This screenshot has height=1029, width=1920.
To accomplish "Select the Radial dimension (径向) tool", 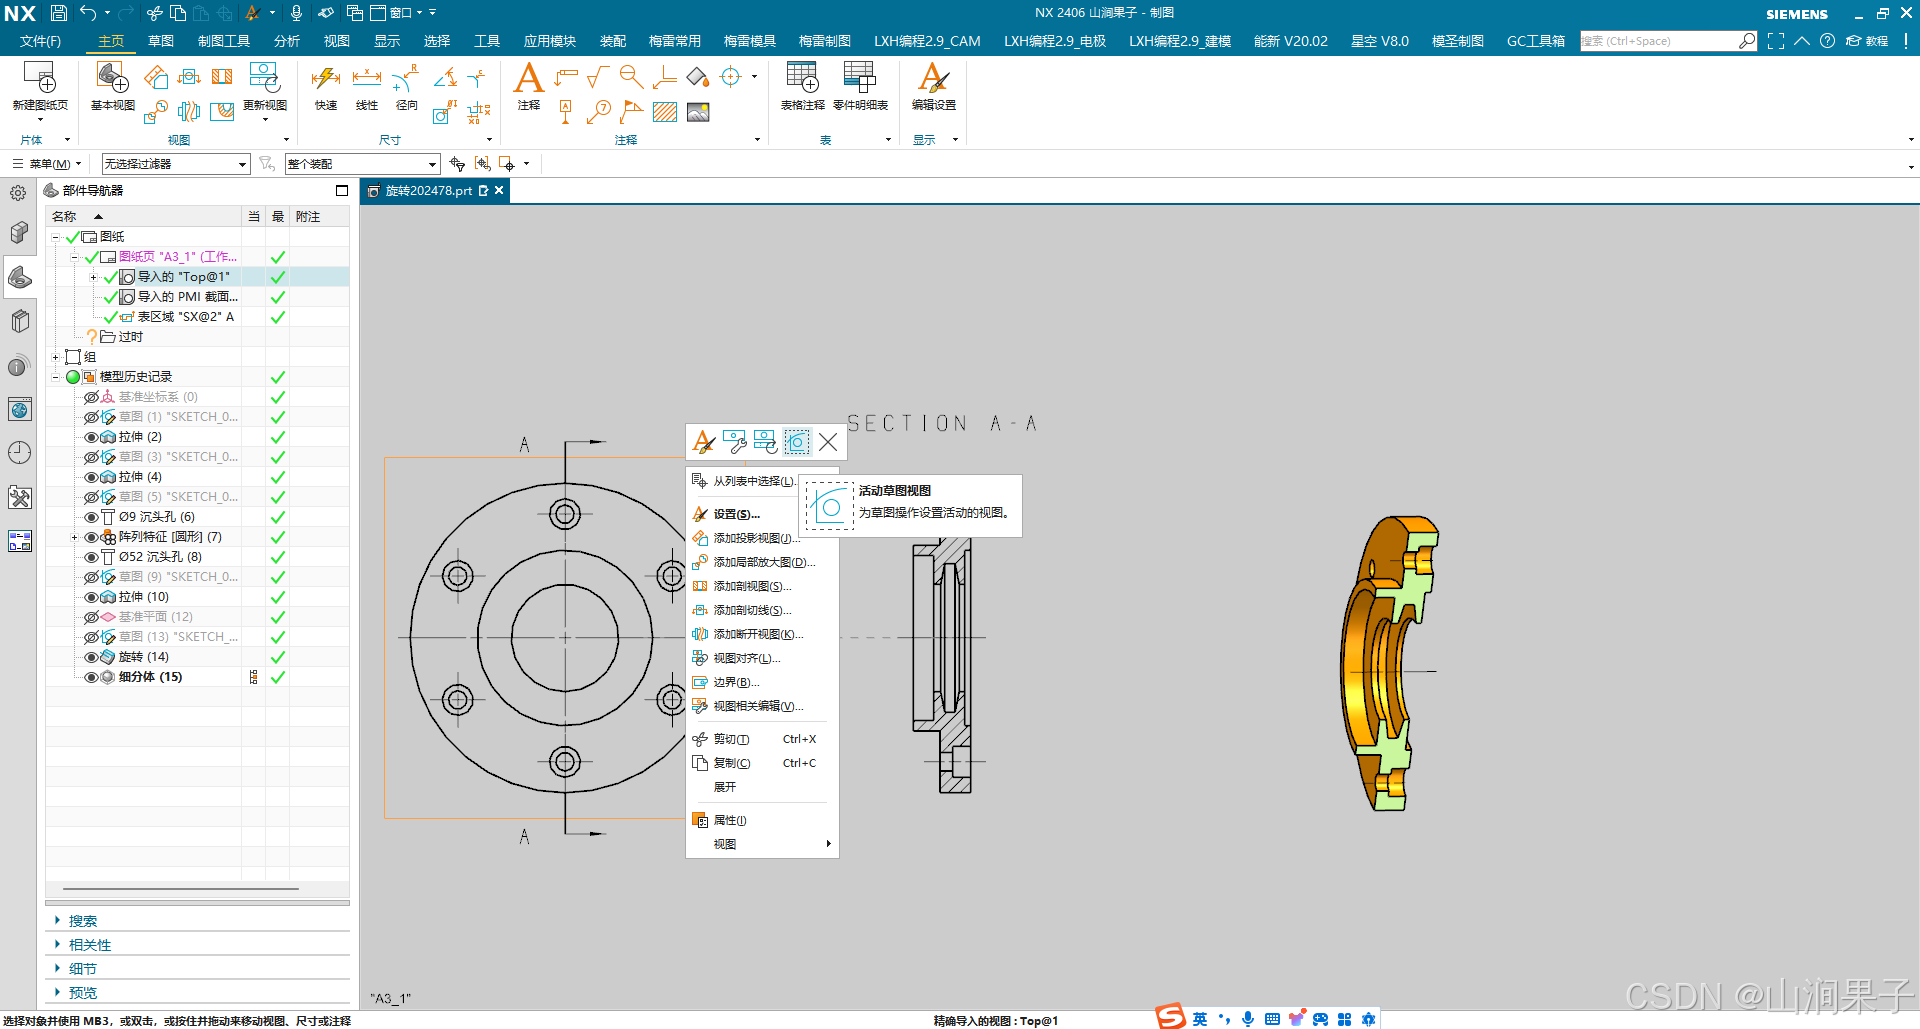I will 406,78.
